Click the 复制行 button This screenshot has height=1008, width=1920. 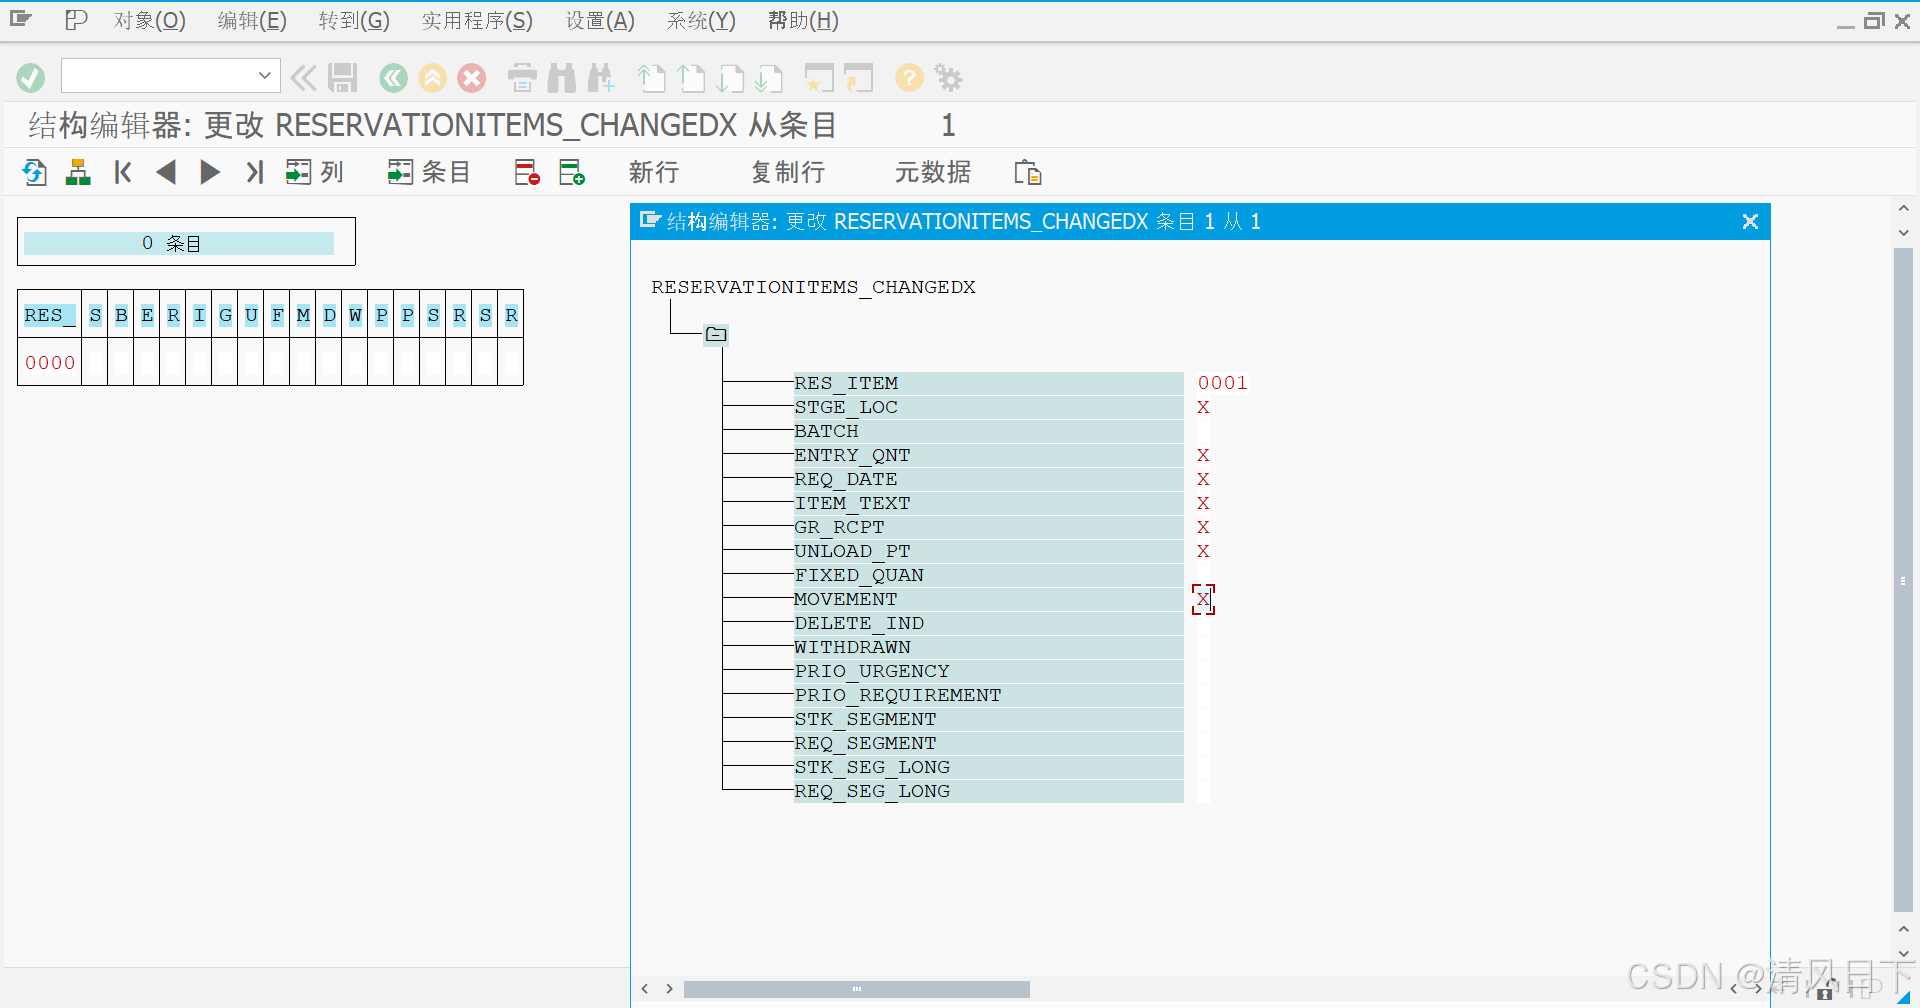[x=787, y=172]
